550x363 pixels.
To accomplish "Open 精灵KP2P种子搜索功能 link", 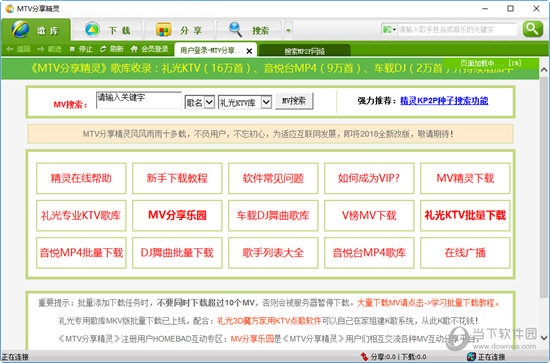I will [444, 101].
